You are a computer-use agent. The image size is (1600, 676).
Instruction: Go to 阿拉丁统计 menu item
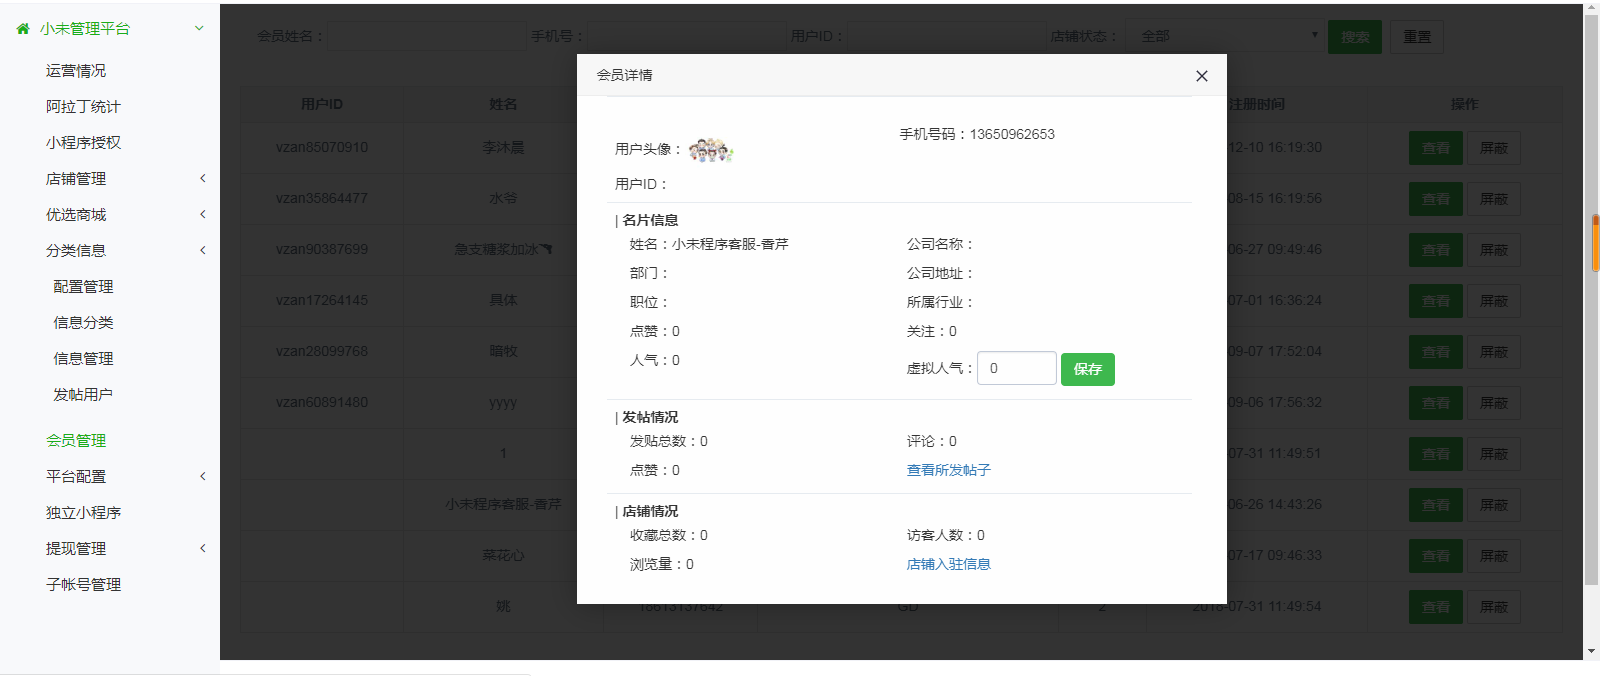pos(83,107)
